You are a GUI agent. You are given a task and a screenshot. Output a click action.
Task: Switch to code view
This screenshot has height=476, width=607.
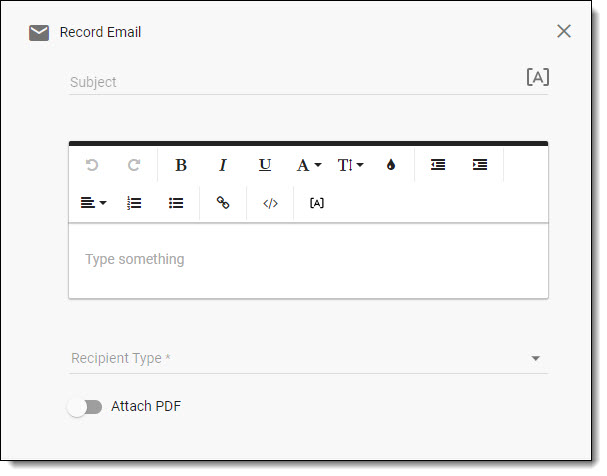pos(270,203)
